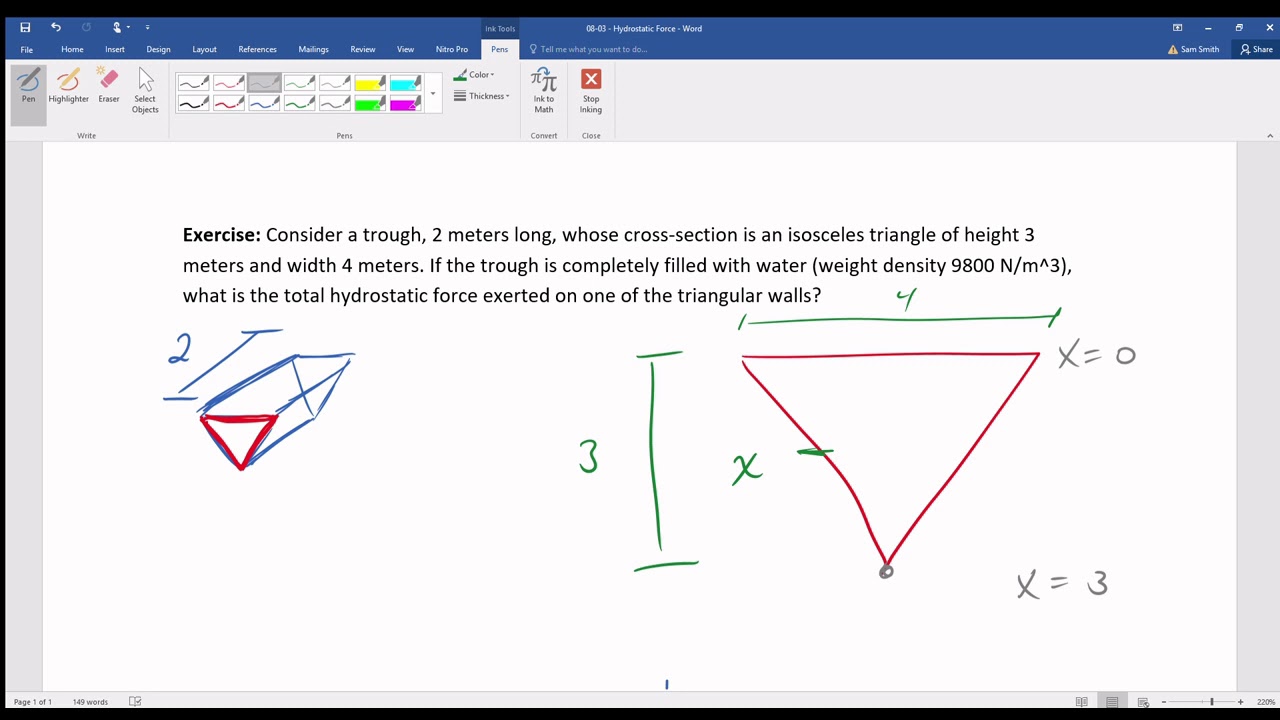Image resolution: width=1280 pixels, height=720 pixels.
Task: Pick the thick black pen in bottom row
Action: (x=193, y=104)
